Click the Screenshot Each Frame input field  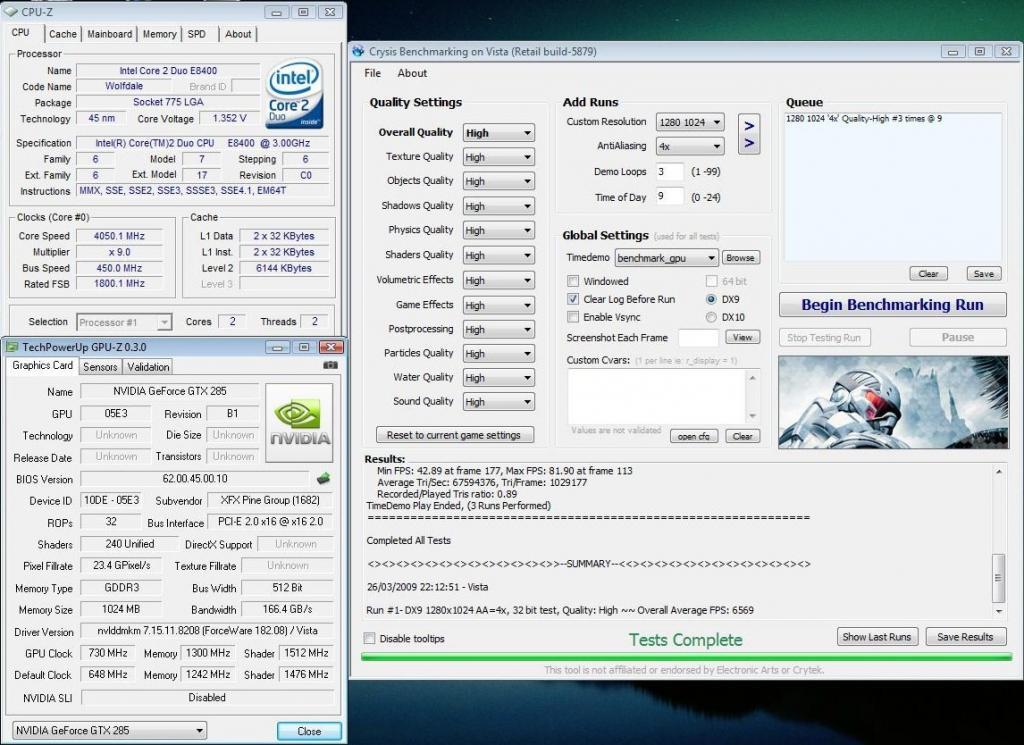pyautogui.click(x=698, y=338)
